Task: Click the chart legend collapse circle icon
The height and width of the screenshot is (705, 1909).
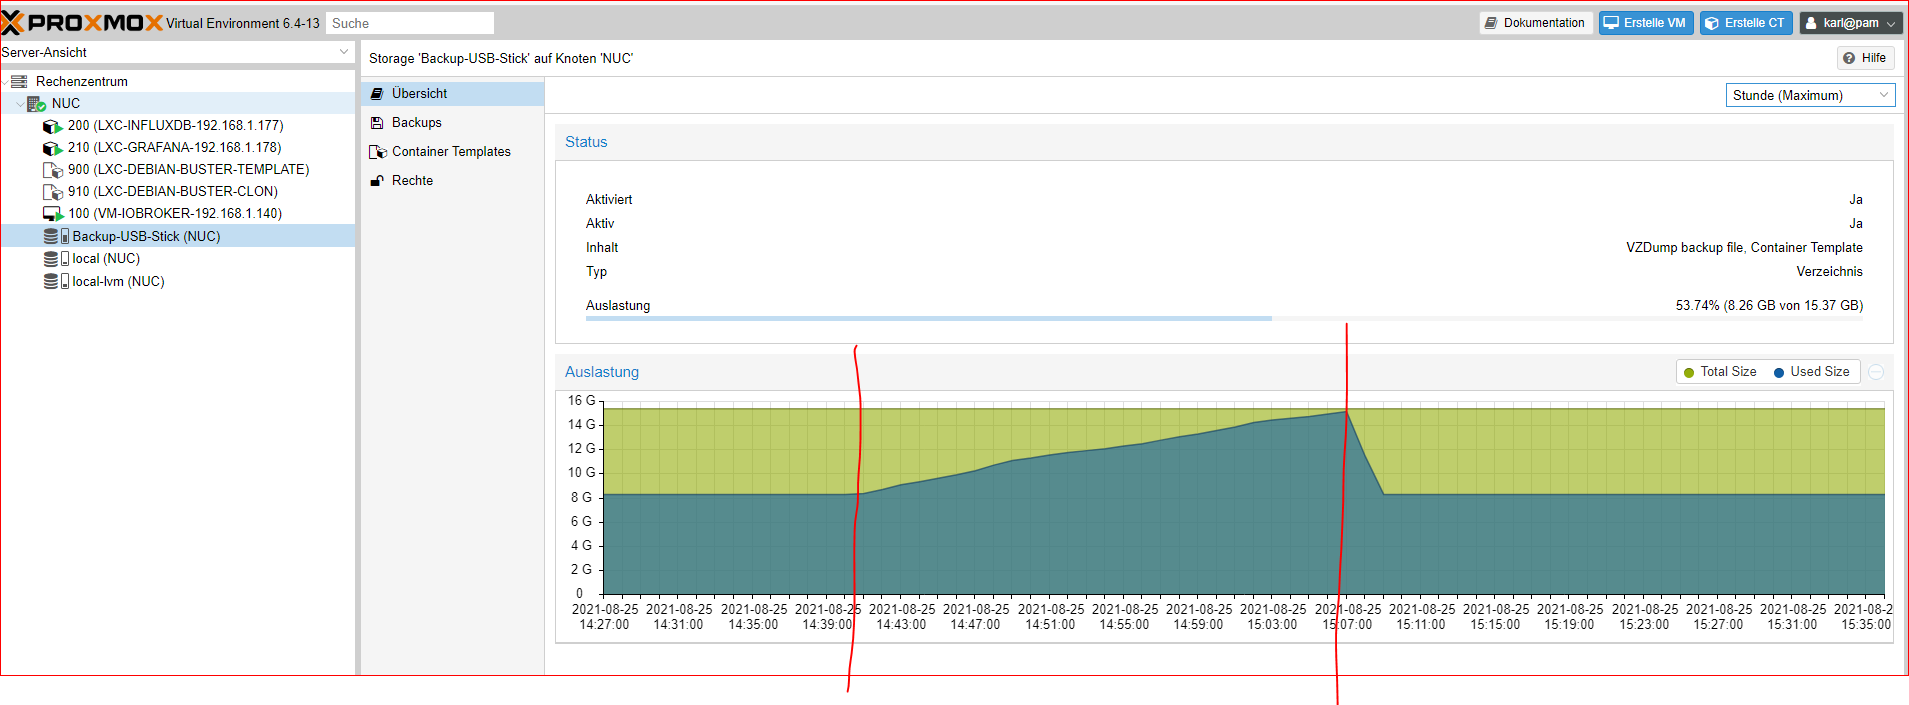Action: tap(1876, 372)
